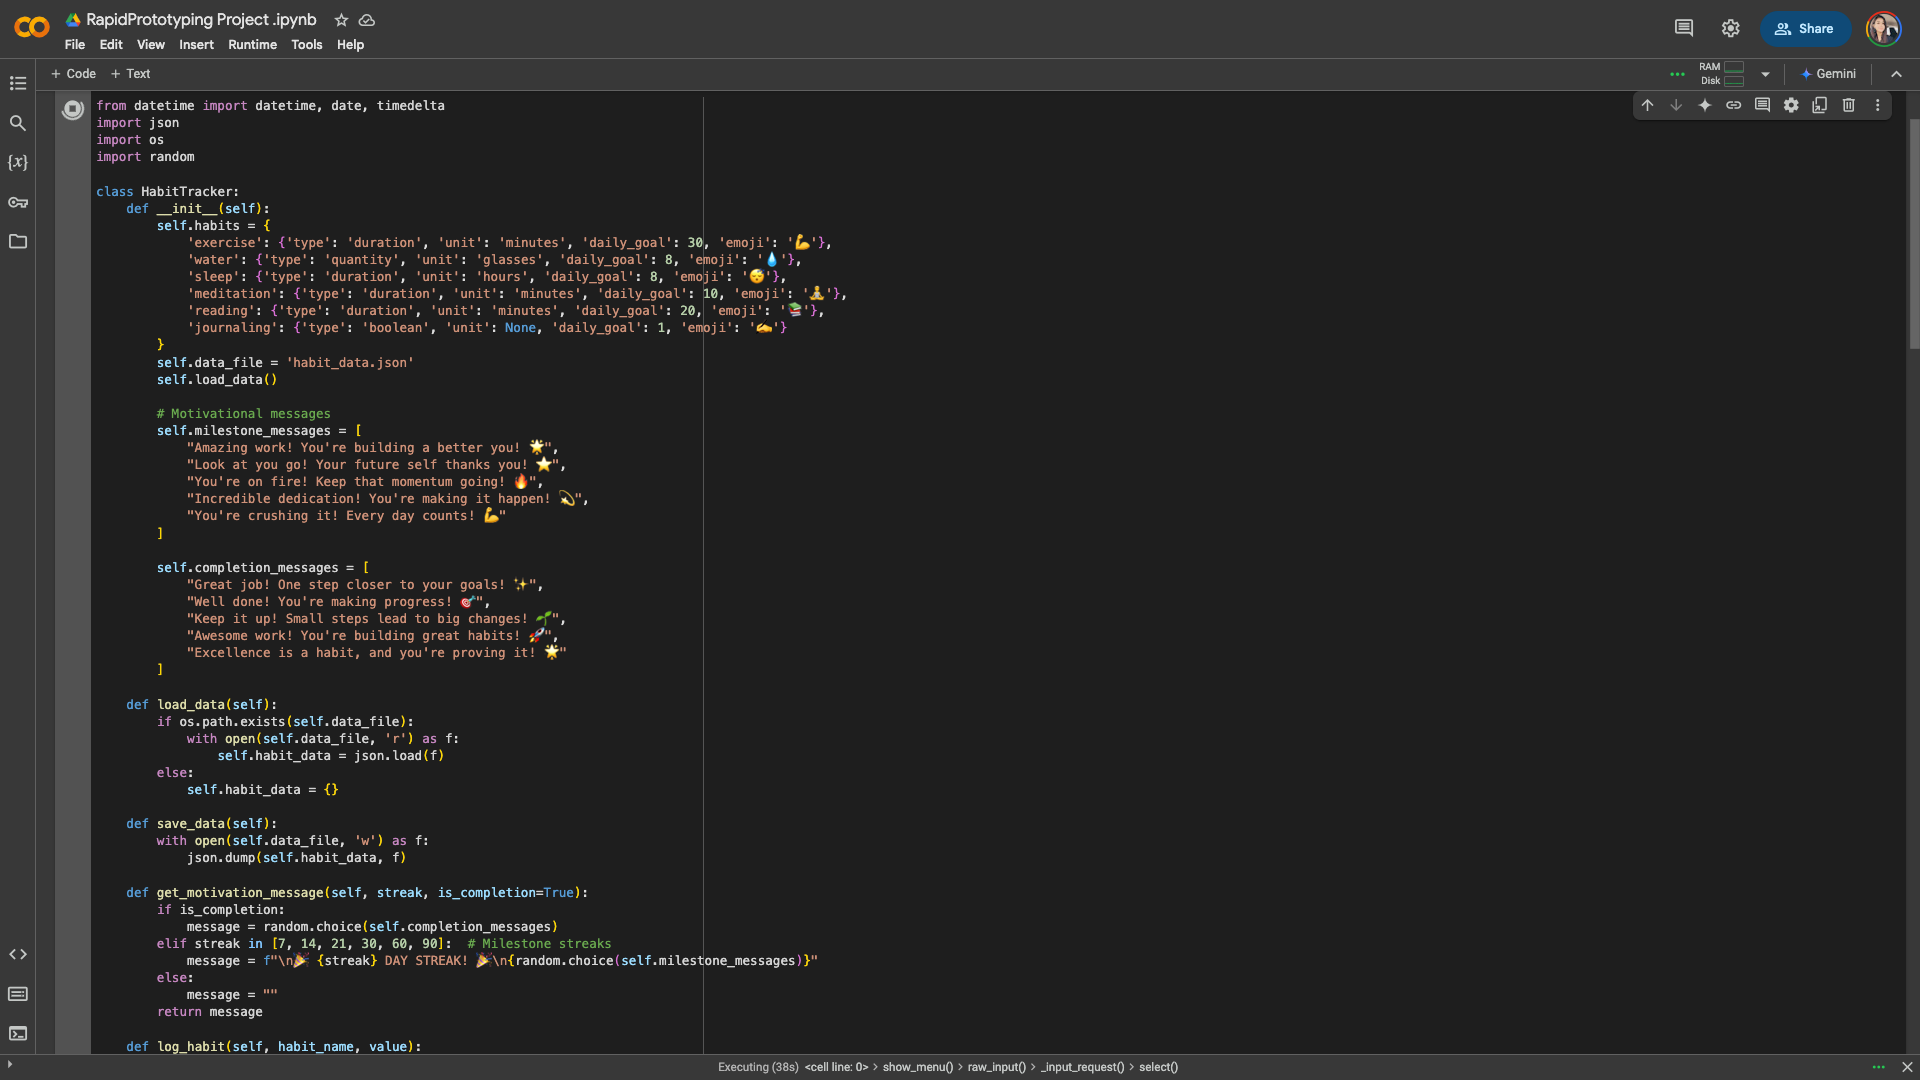Image resolution: width=1920 pixels, height=1080 pixels.
Task: Open the Colab home logo
Action: (x=32, y=28)
